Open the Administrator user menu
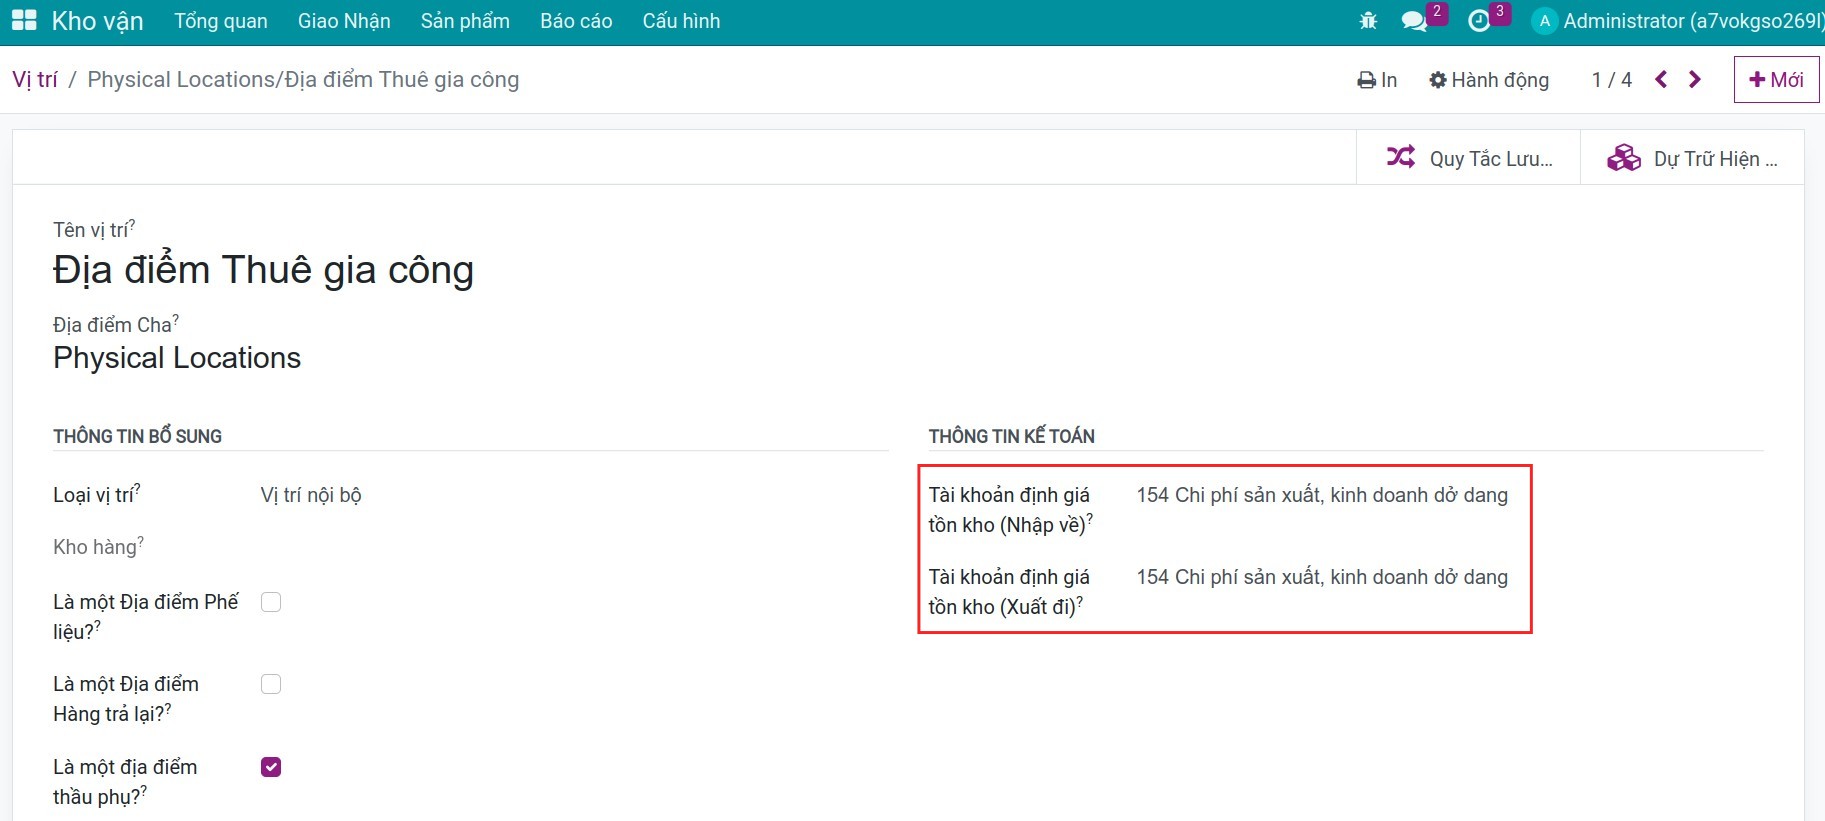 coord(1678,21)
